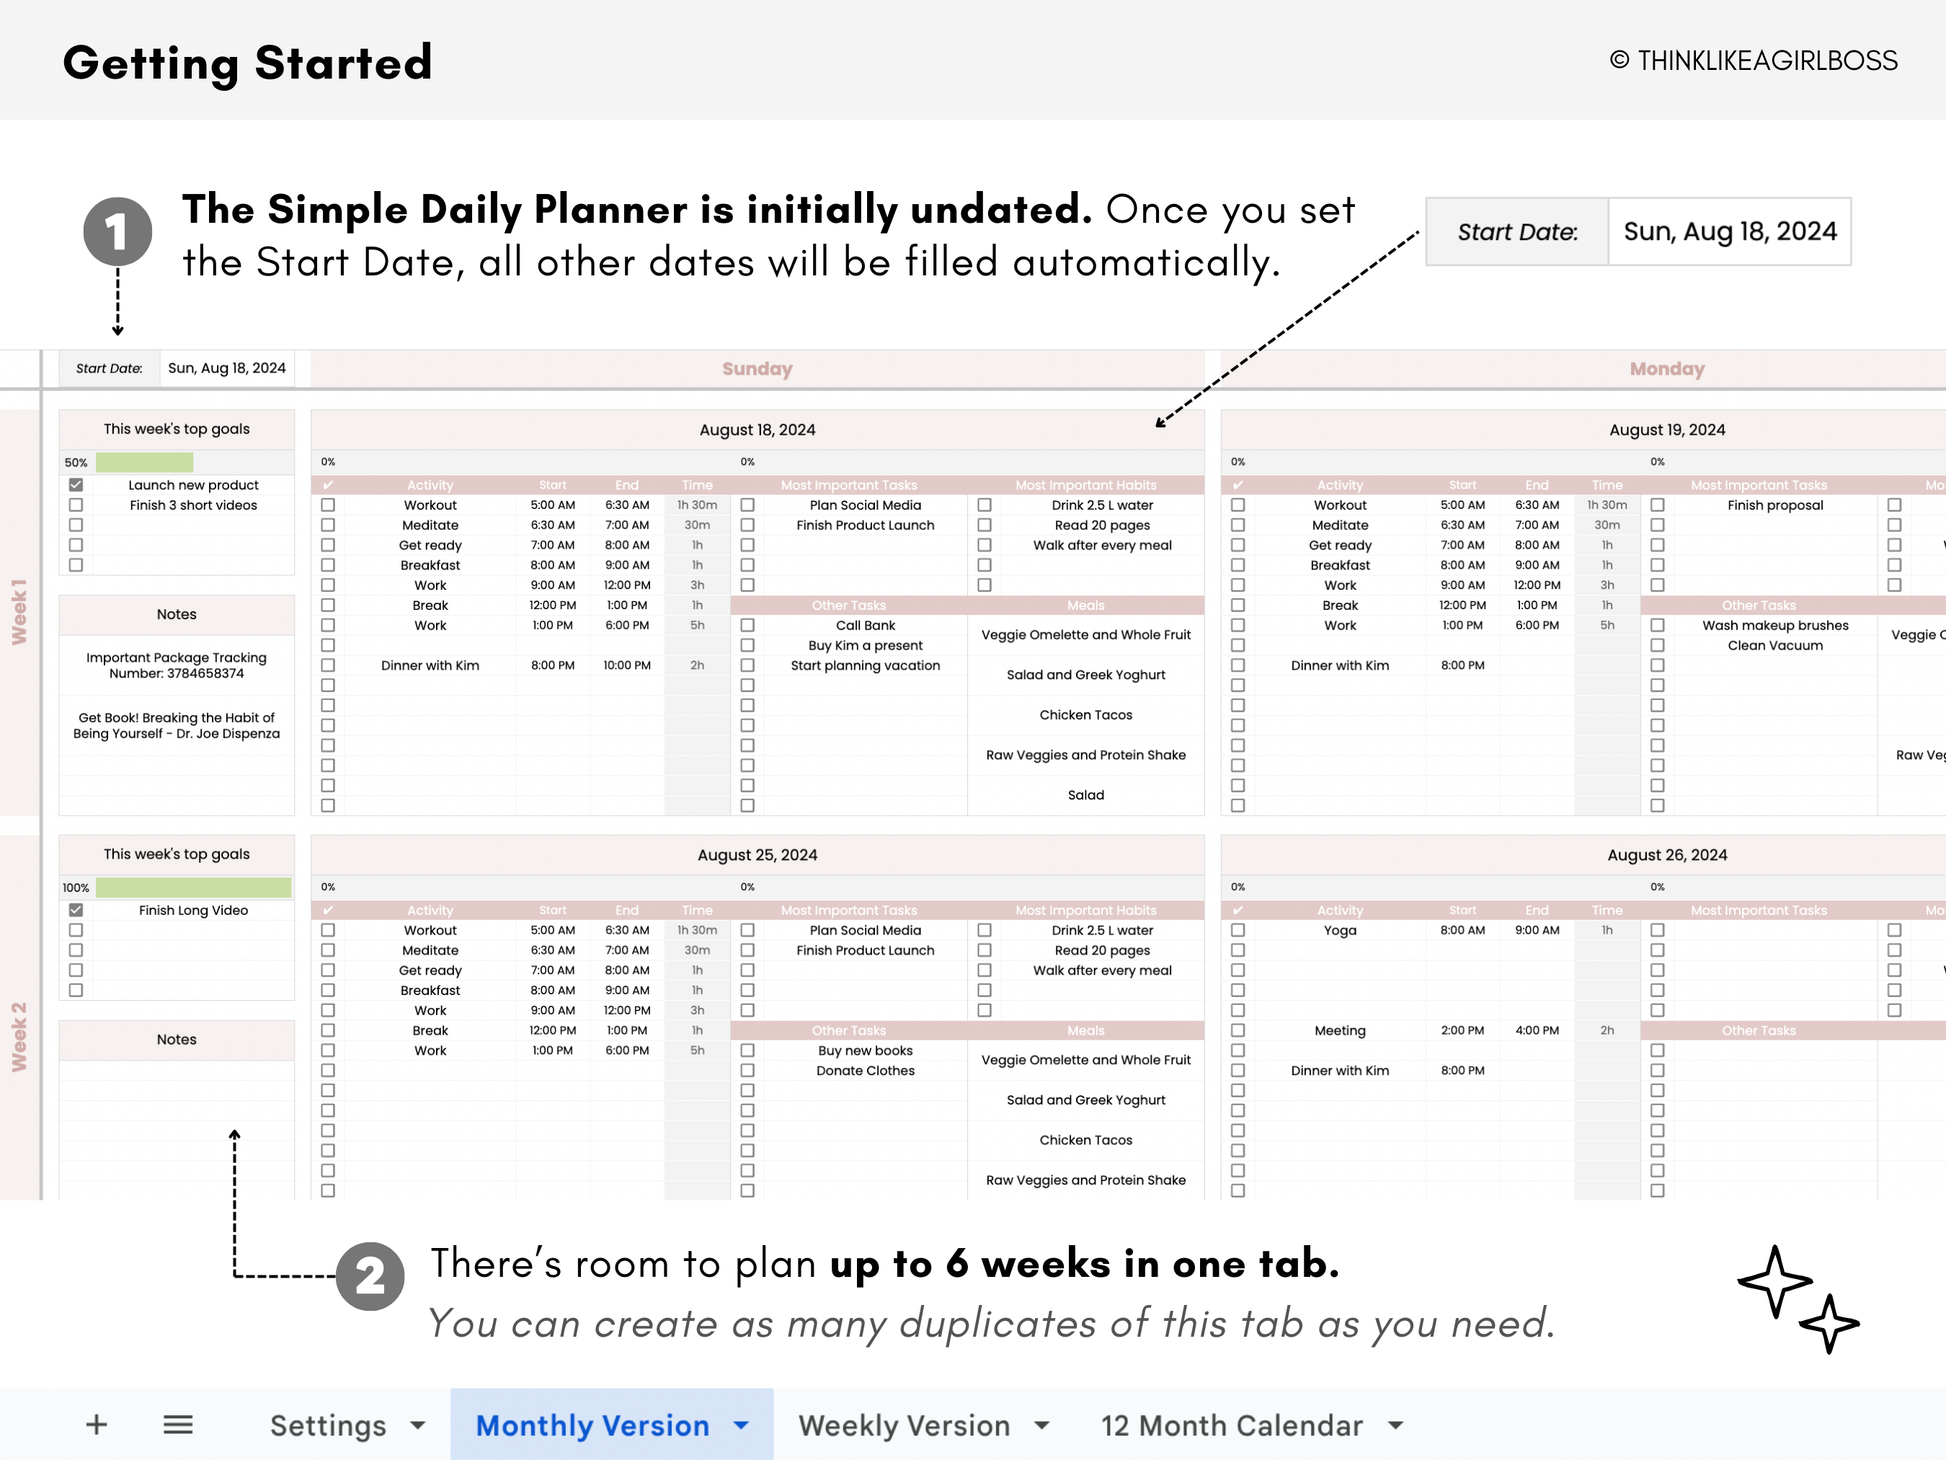
Task: Open the Settings tab dropdown arrow
Action: coord(418,1425)
